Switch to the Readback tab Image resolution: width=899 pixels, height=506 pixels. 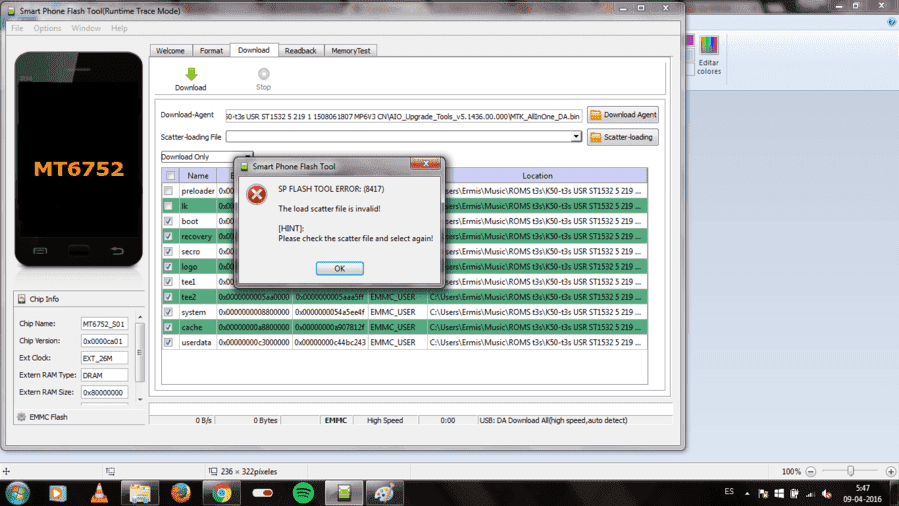tap(300, 50)
